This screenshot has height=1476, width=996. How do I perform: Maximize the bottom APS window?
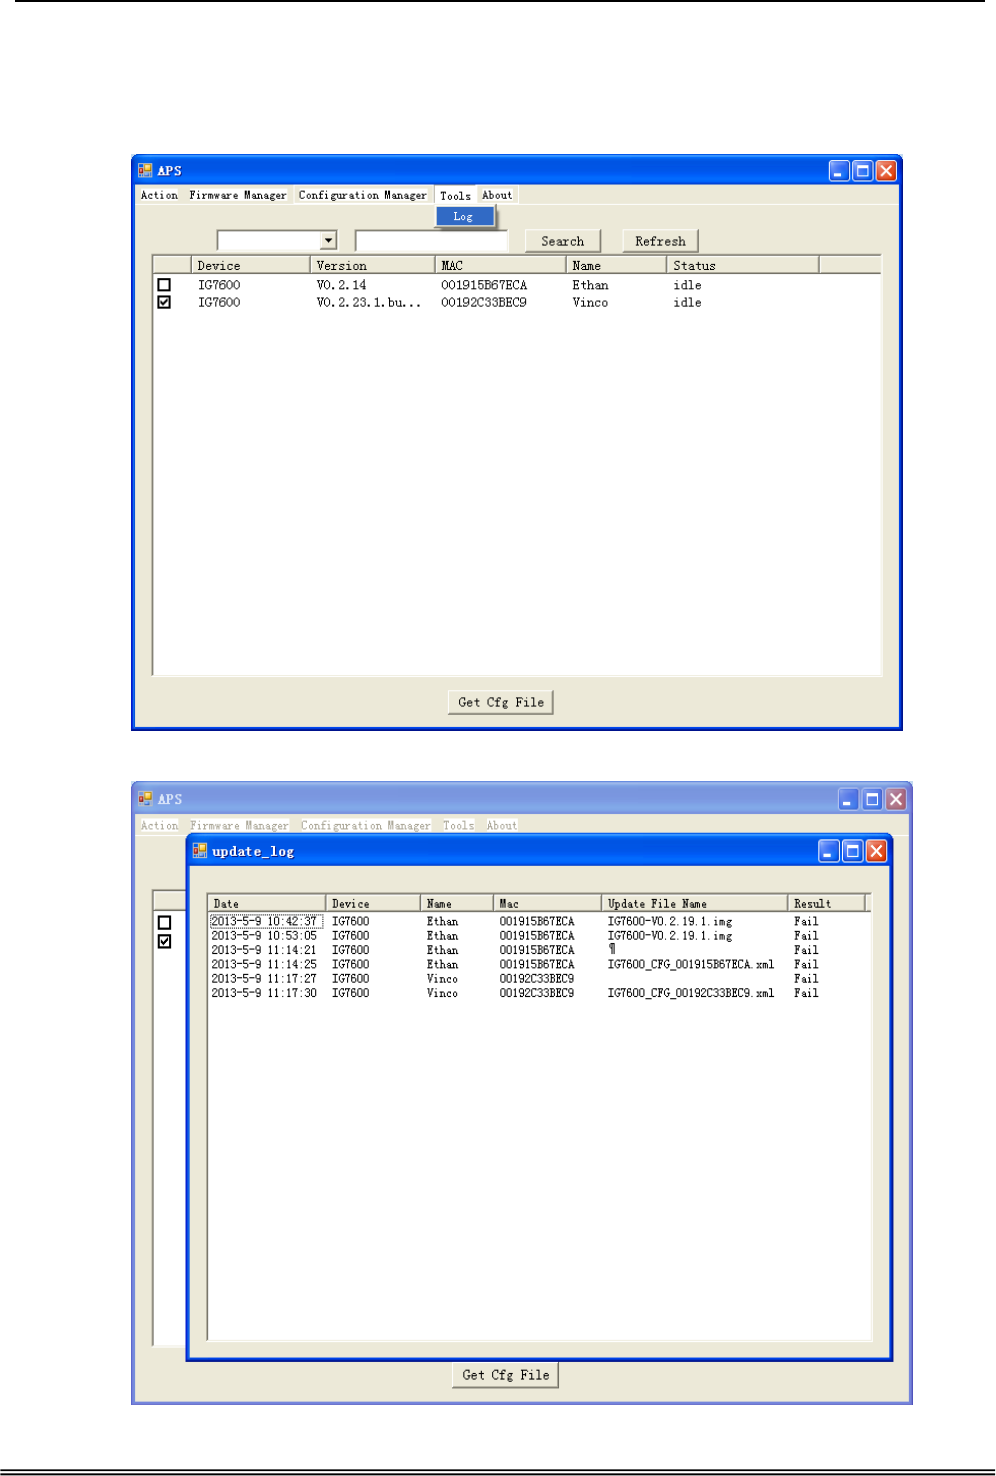click(x=872, y=799)
